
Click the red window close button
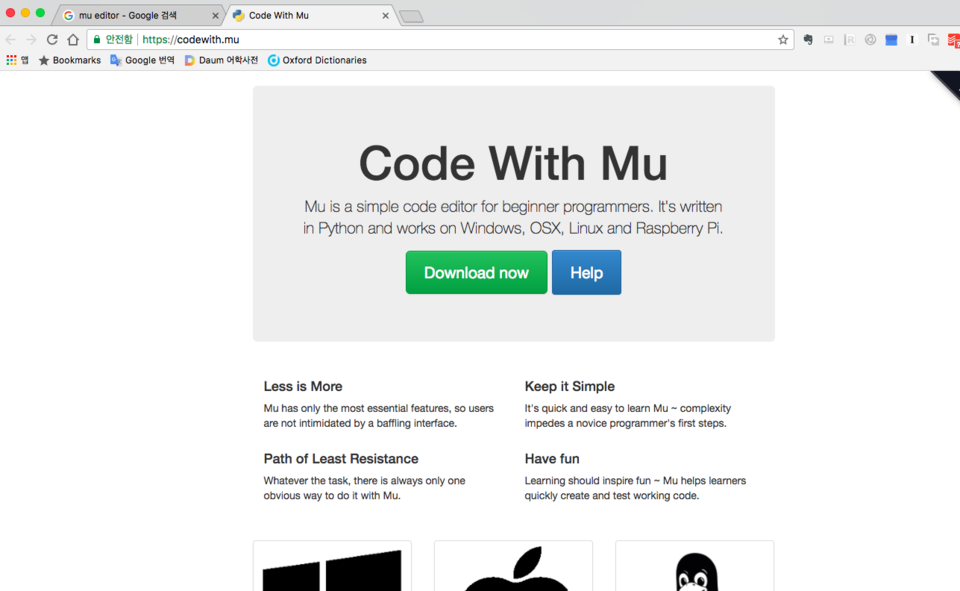click(10, 13)
